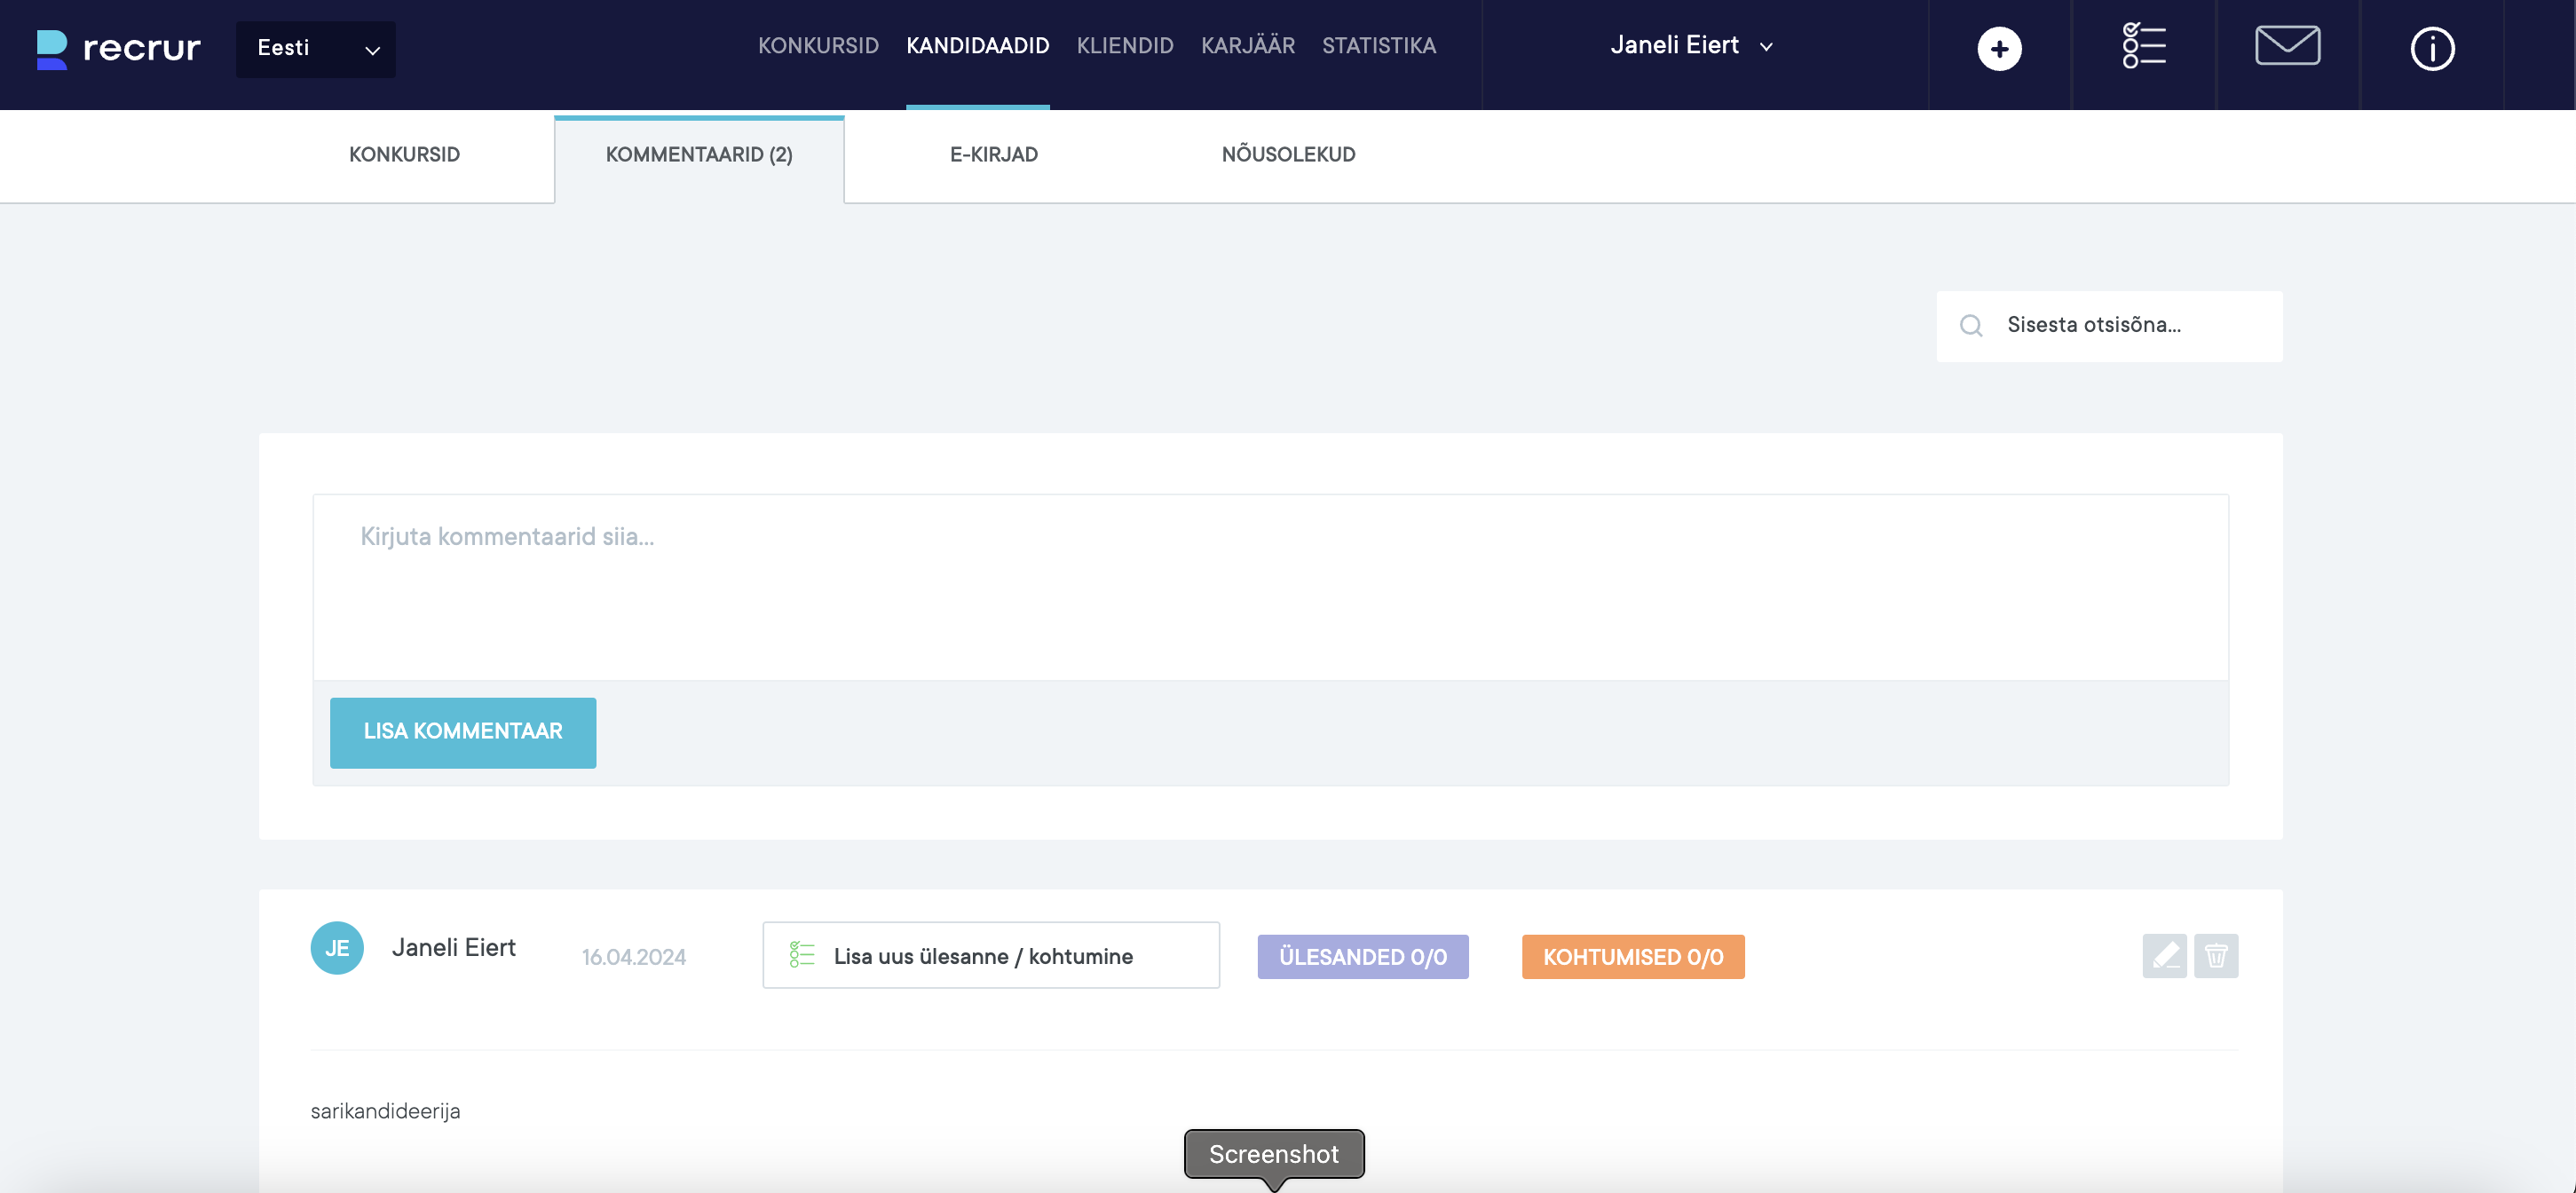Screen dimensions: 2576x1193
Task: Click the plus add-new icon in header
Action: pyautogui.click(x=1998, y=49)
